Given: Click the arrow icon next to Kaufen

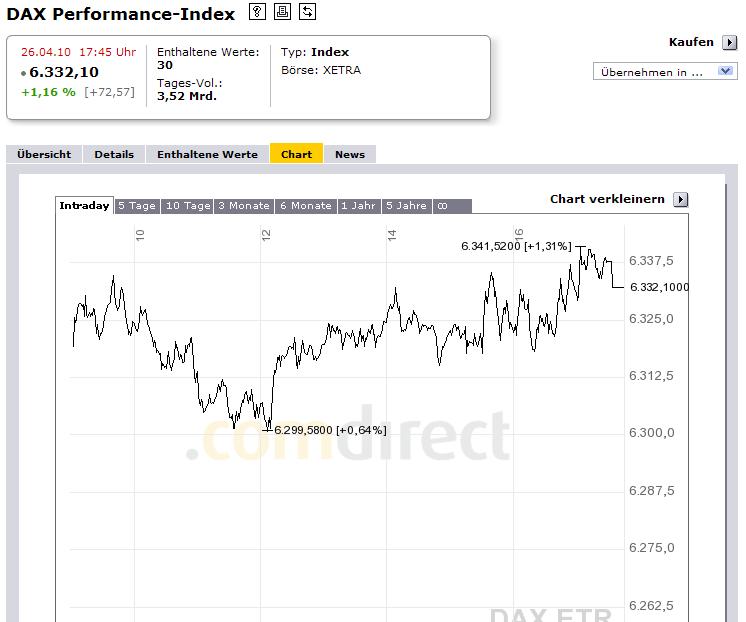Looking at the screenshot, I should coord(730,43).
